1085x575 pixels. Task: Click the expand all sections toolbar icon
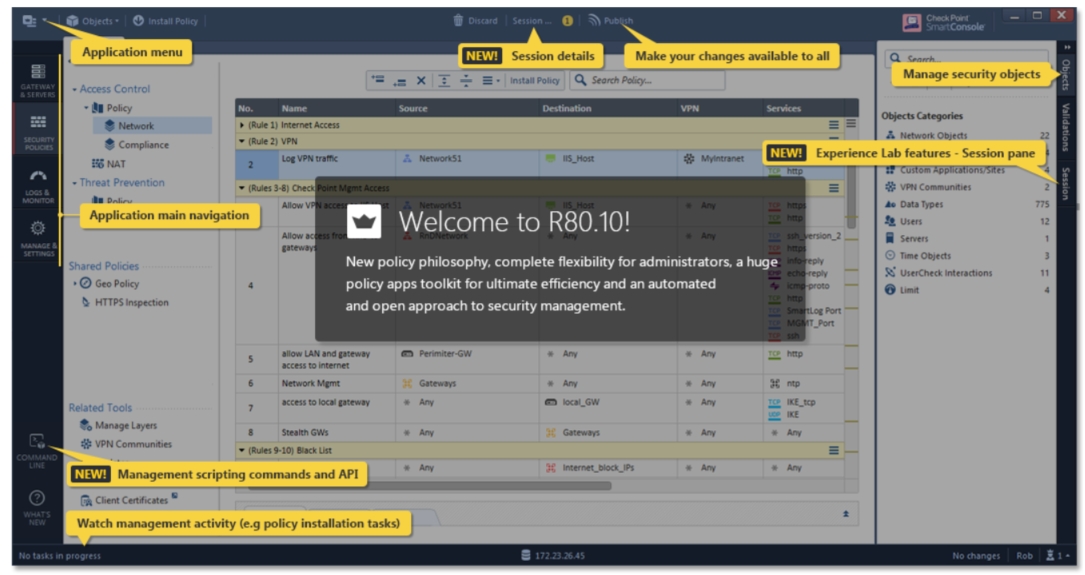point(444,80)
